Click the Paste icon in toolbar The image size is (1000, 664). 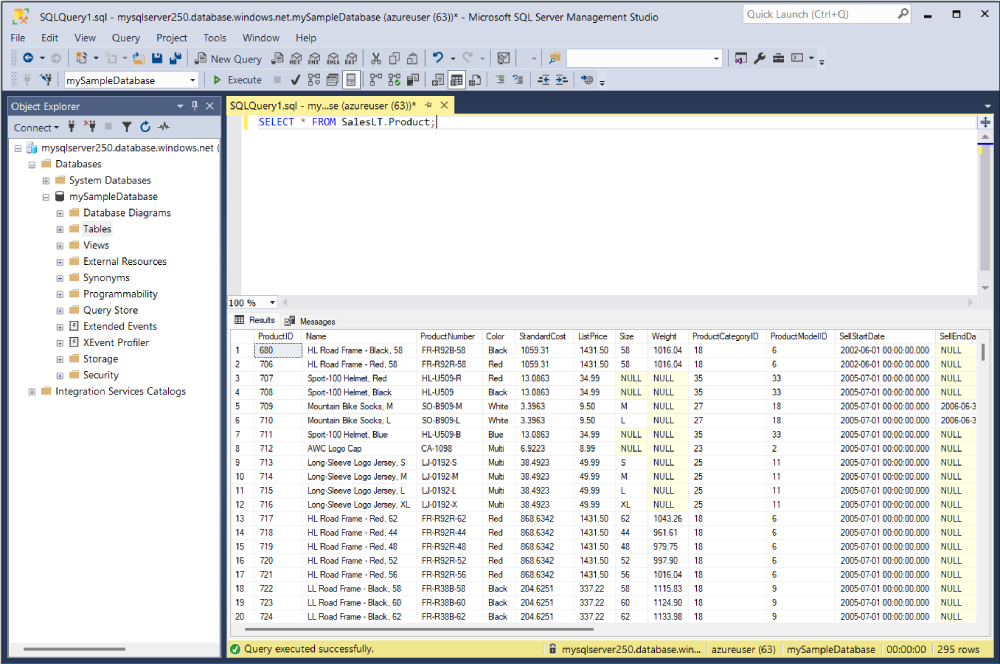[x=412, y=58]
